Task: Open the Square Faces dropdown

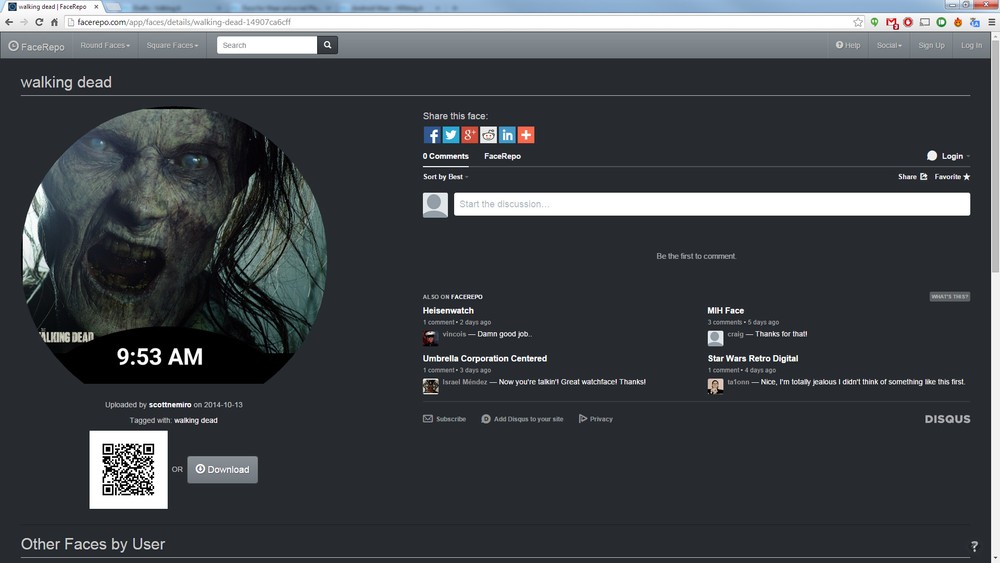Action: point(172,45)
